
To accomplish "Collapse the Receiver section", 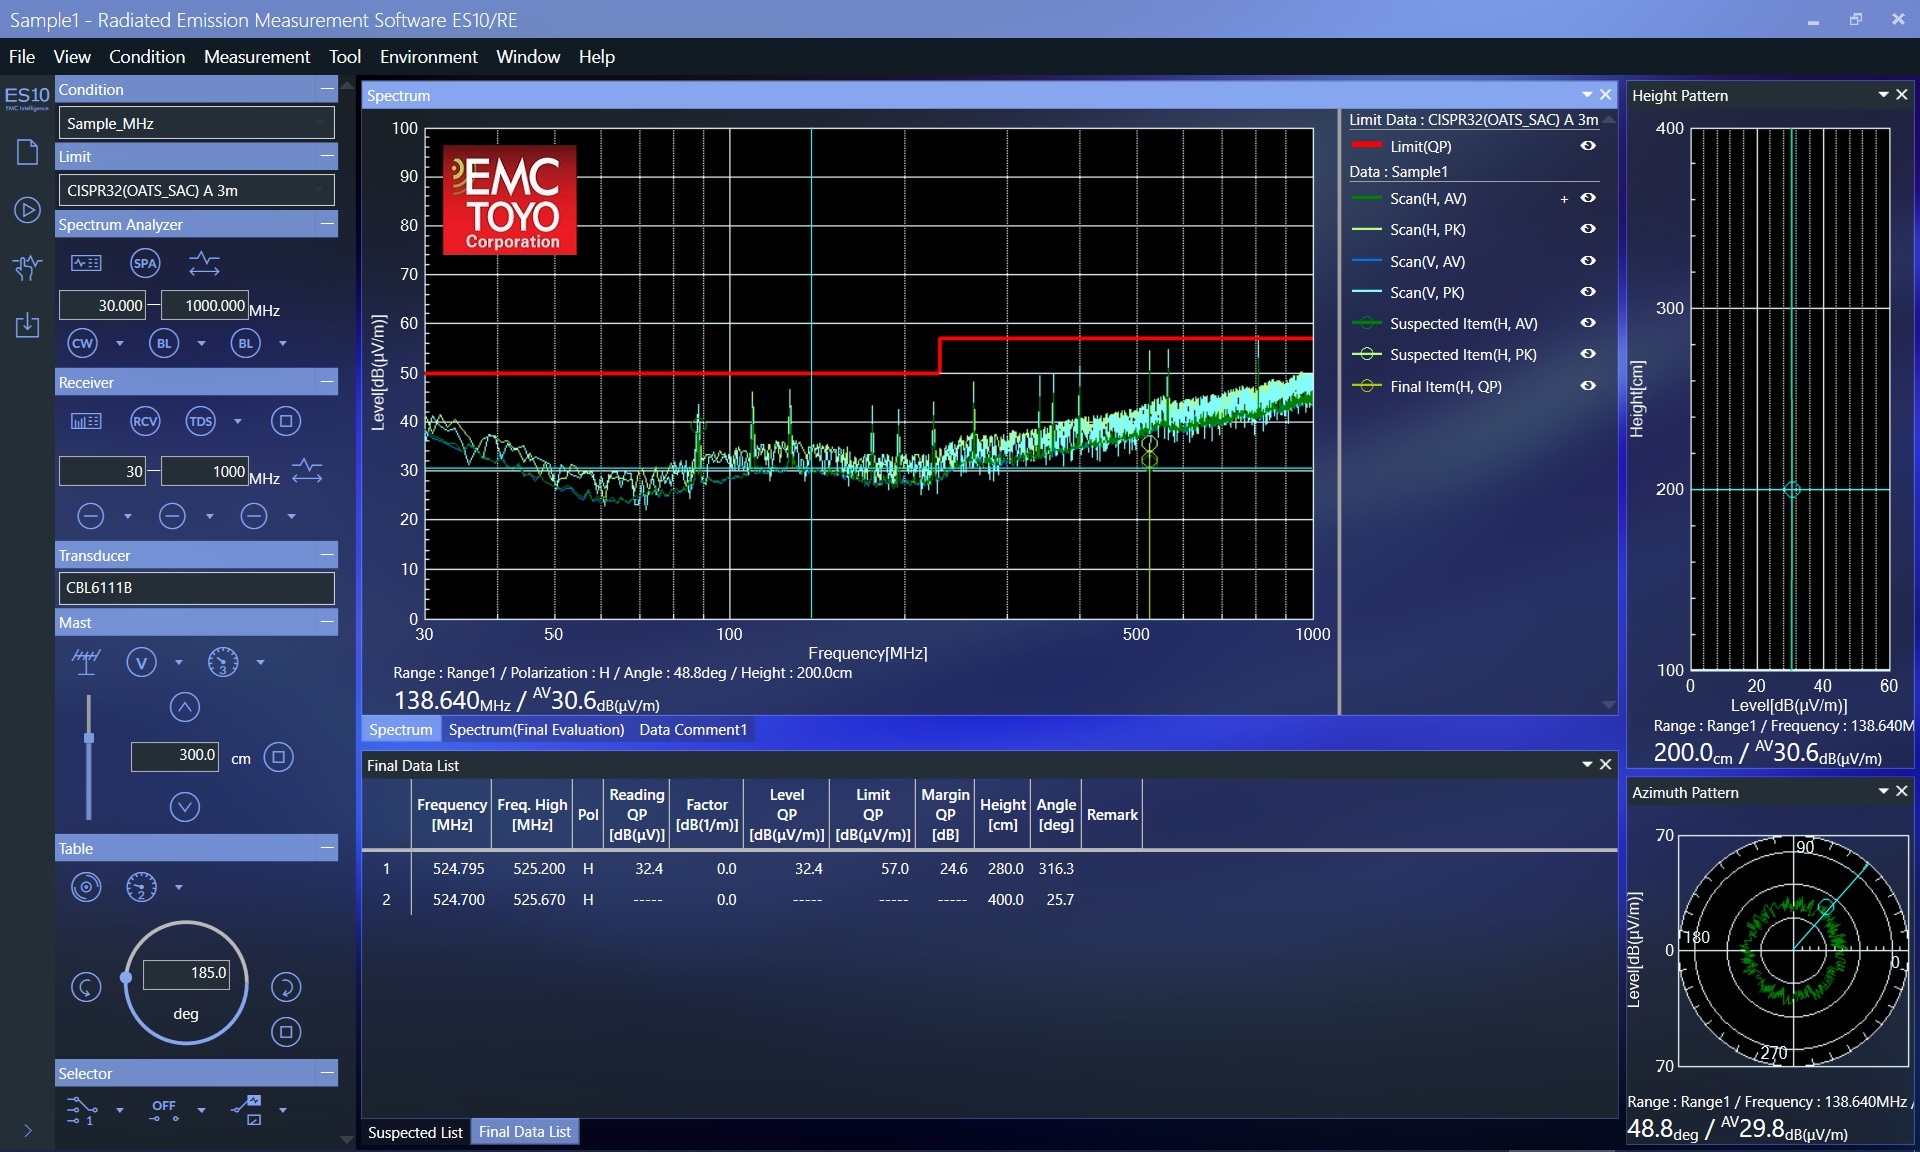I will click(326, 381).
